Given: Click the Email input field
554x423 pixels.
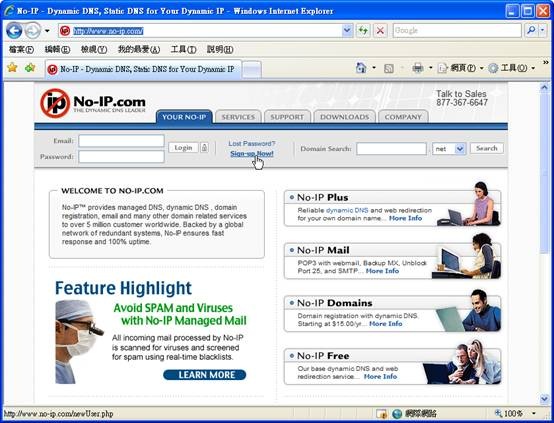Looking at the screenshot, I should point(121,141).
